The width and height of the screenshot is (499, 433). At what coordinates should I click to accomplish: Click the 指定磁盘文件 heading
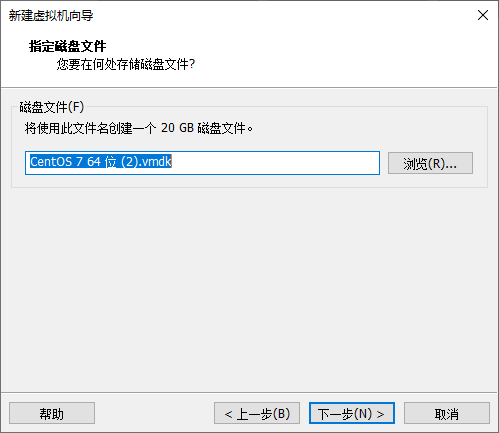pos(68,46)
